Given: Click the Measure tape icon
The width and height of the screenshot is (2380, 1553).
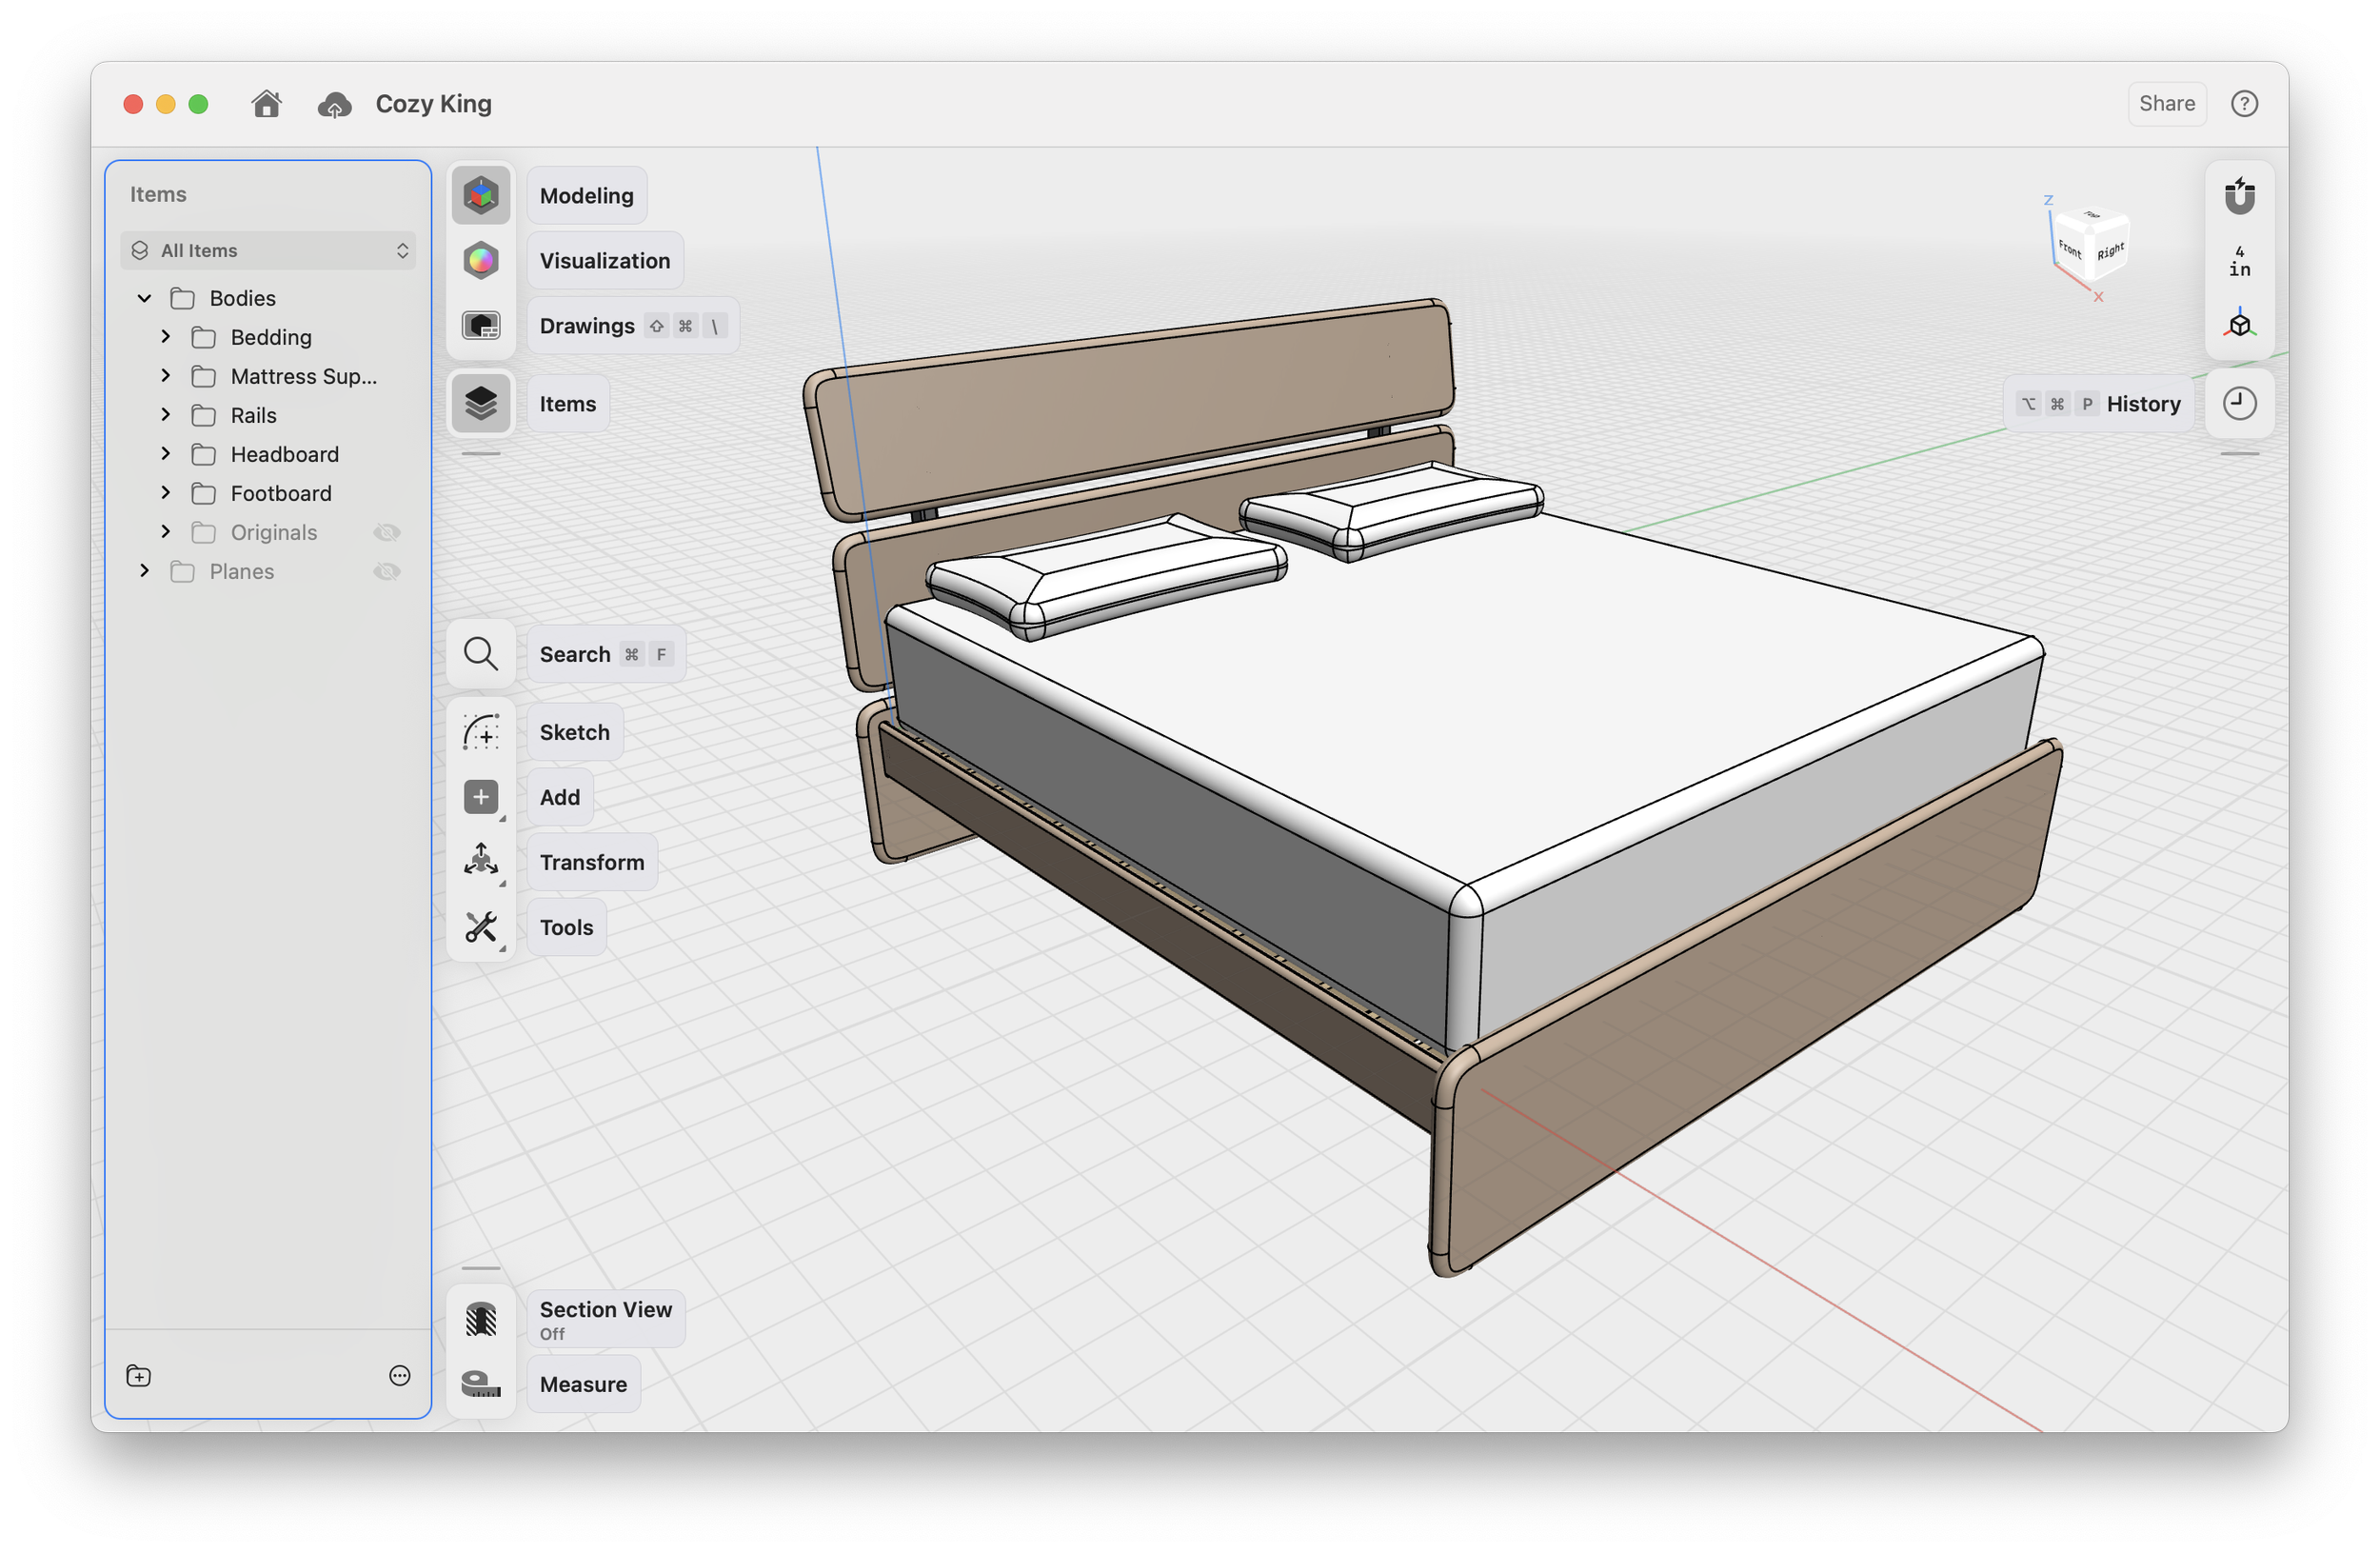Looking at the screenshot, I should coord(481,1384).
